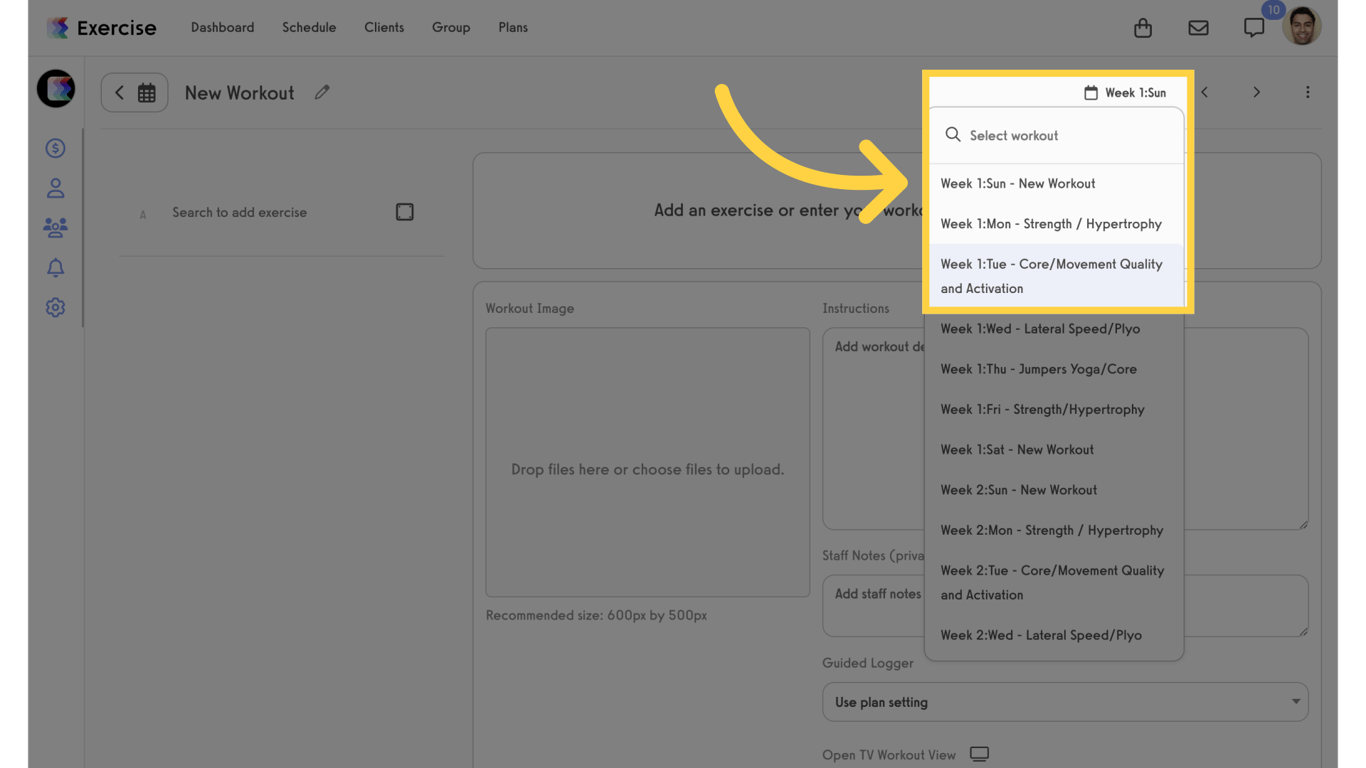Open the payments icon in the left sidebar

pos(55,147)
